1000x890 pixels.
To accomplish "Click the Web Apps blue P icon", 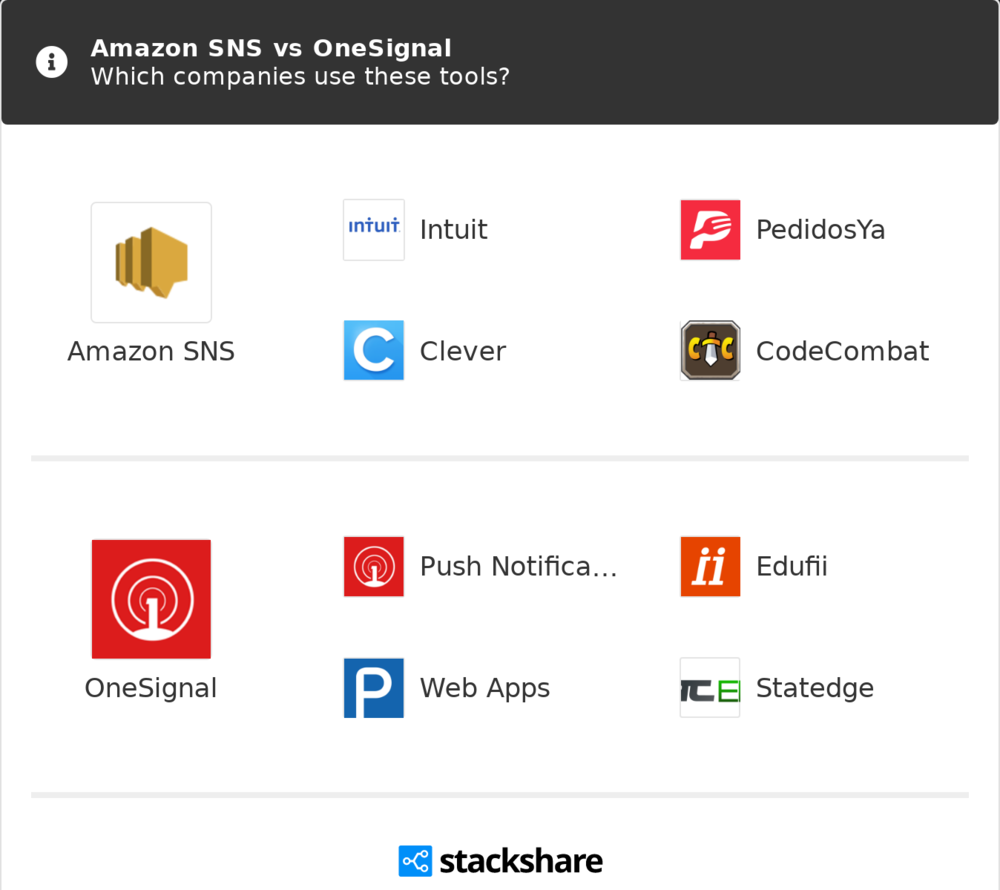I will click(374, 688).
